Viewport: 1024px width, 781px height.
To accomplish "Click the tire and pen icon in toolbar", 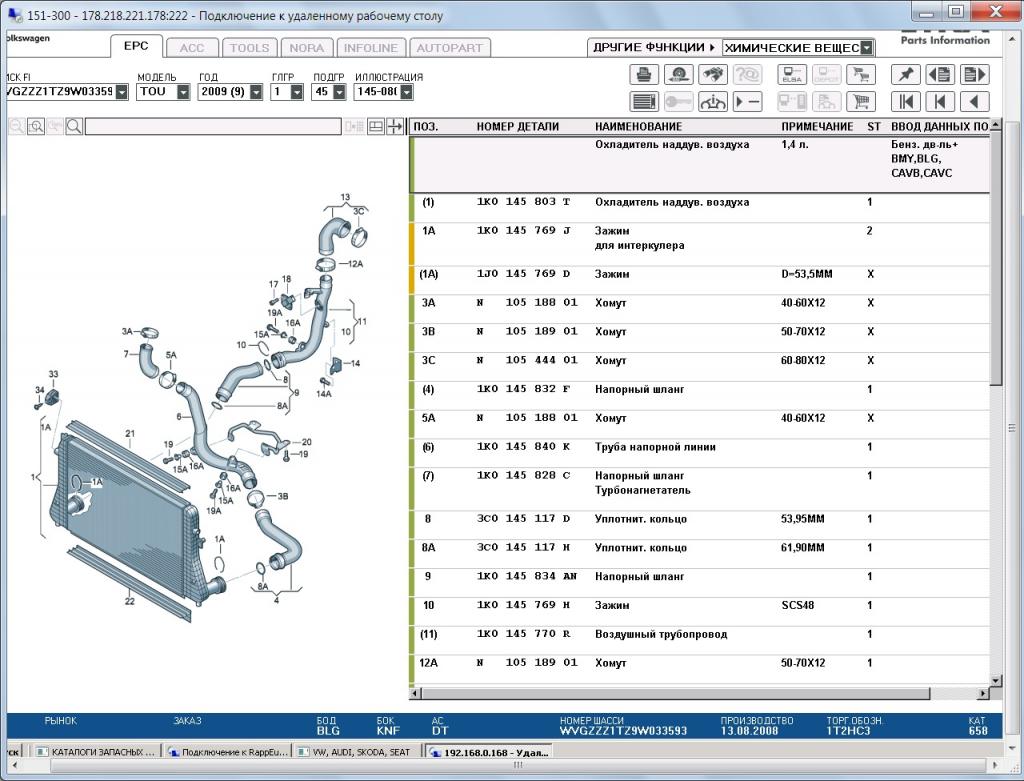I will point(679,74).
